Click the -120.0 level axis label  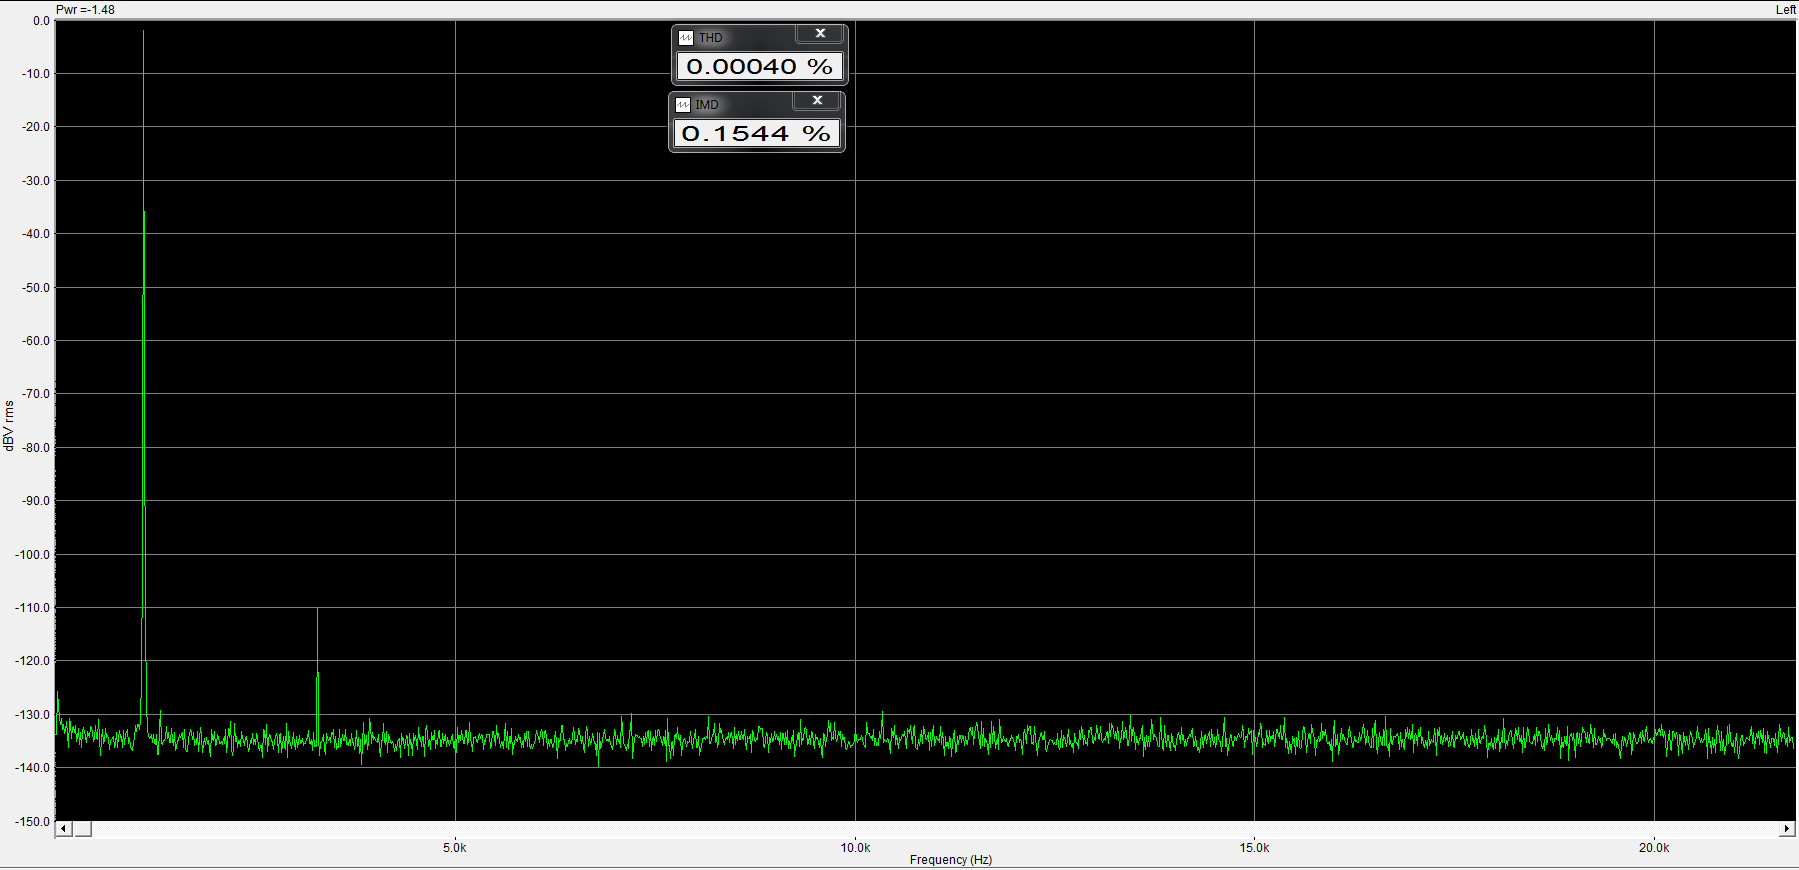(34, 661)
